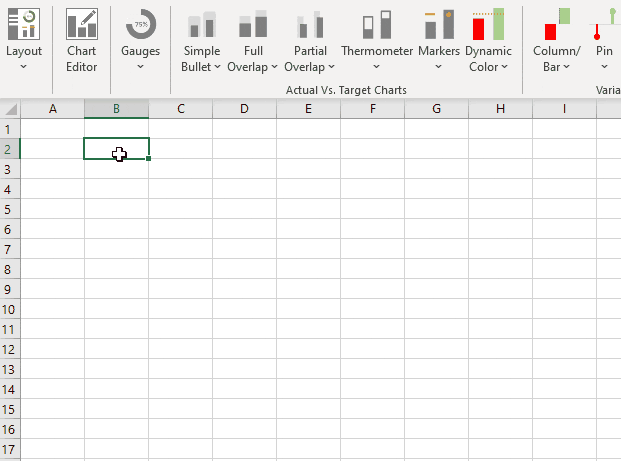Pick the Partial Overlap chart icon
Viewport: 621px width, 461px height.
(311, 25)
